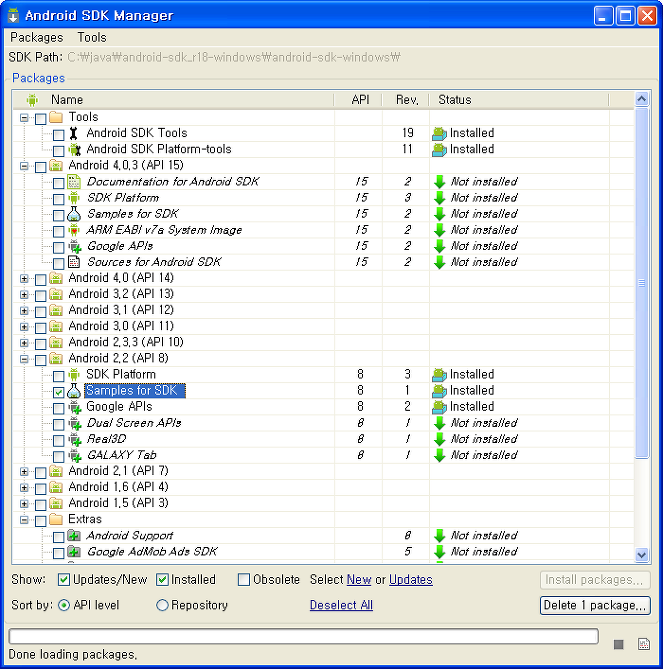The width and height of the screenshot is (663, 669).
Task: Expand the Android 3.2 (API 13) node
Action: click(x=24, y=294)
